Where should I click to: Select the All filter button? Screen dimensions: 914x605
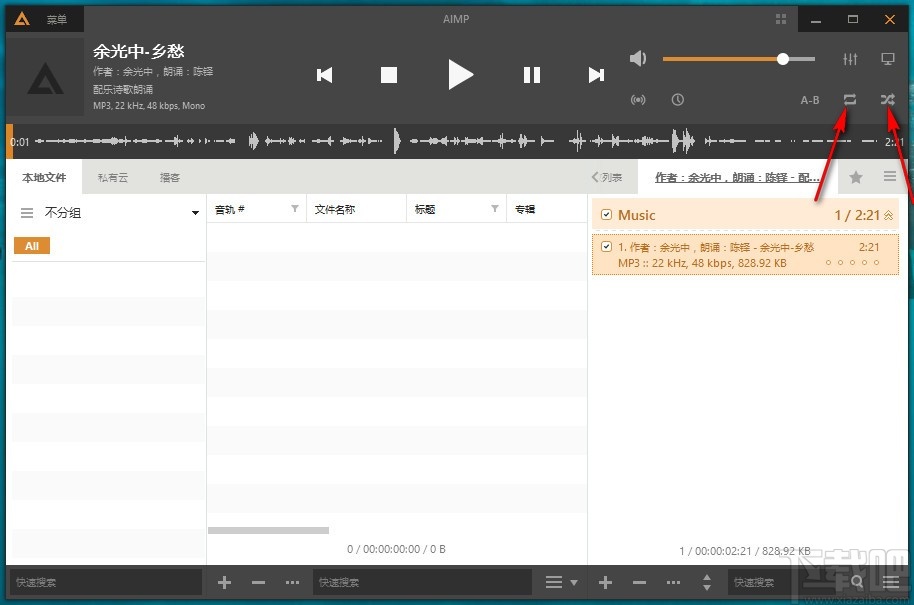pos(31,245)
